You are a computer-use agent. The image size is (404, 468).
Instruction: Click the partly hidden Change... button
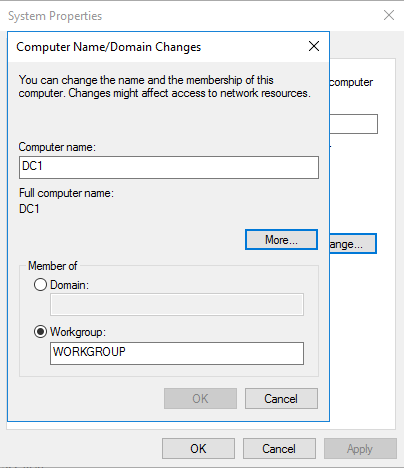coord(353,244)
